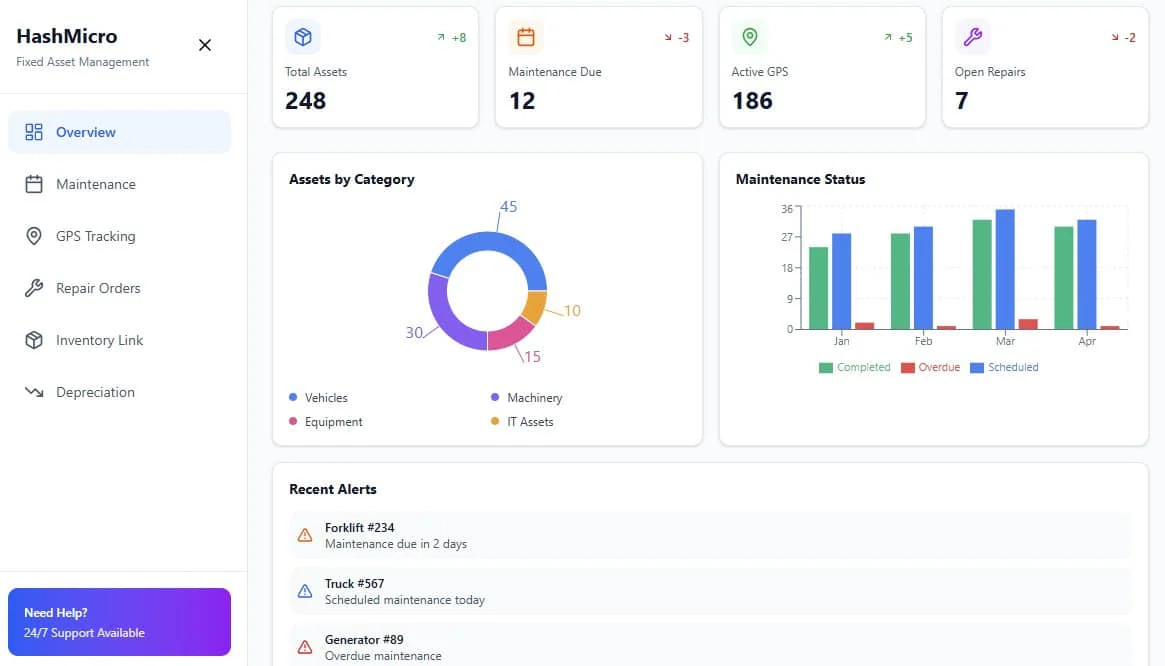The height and width of the screenshot is (666, 1165).
Task: Click the Depreciation trend-down icon
Action: click(x=33, y=392)
